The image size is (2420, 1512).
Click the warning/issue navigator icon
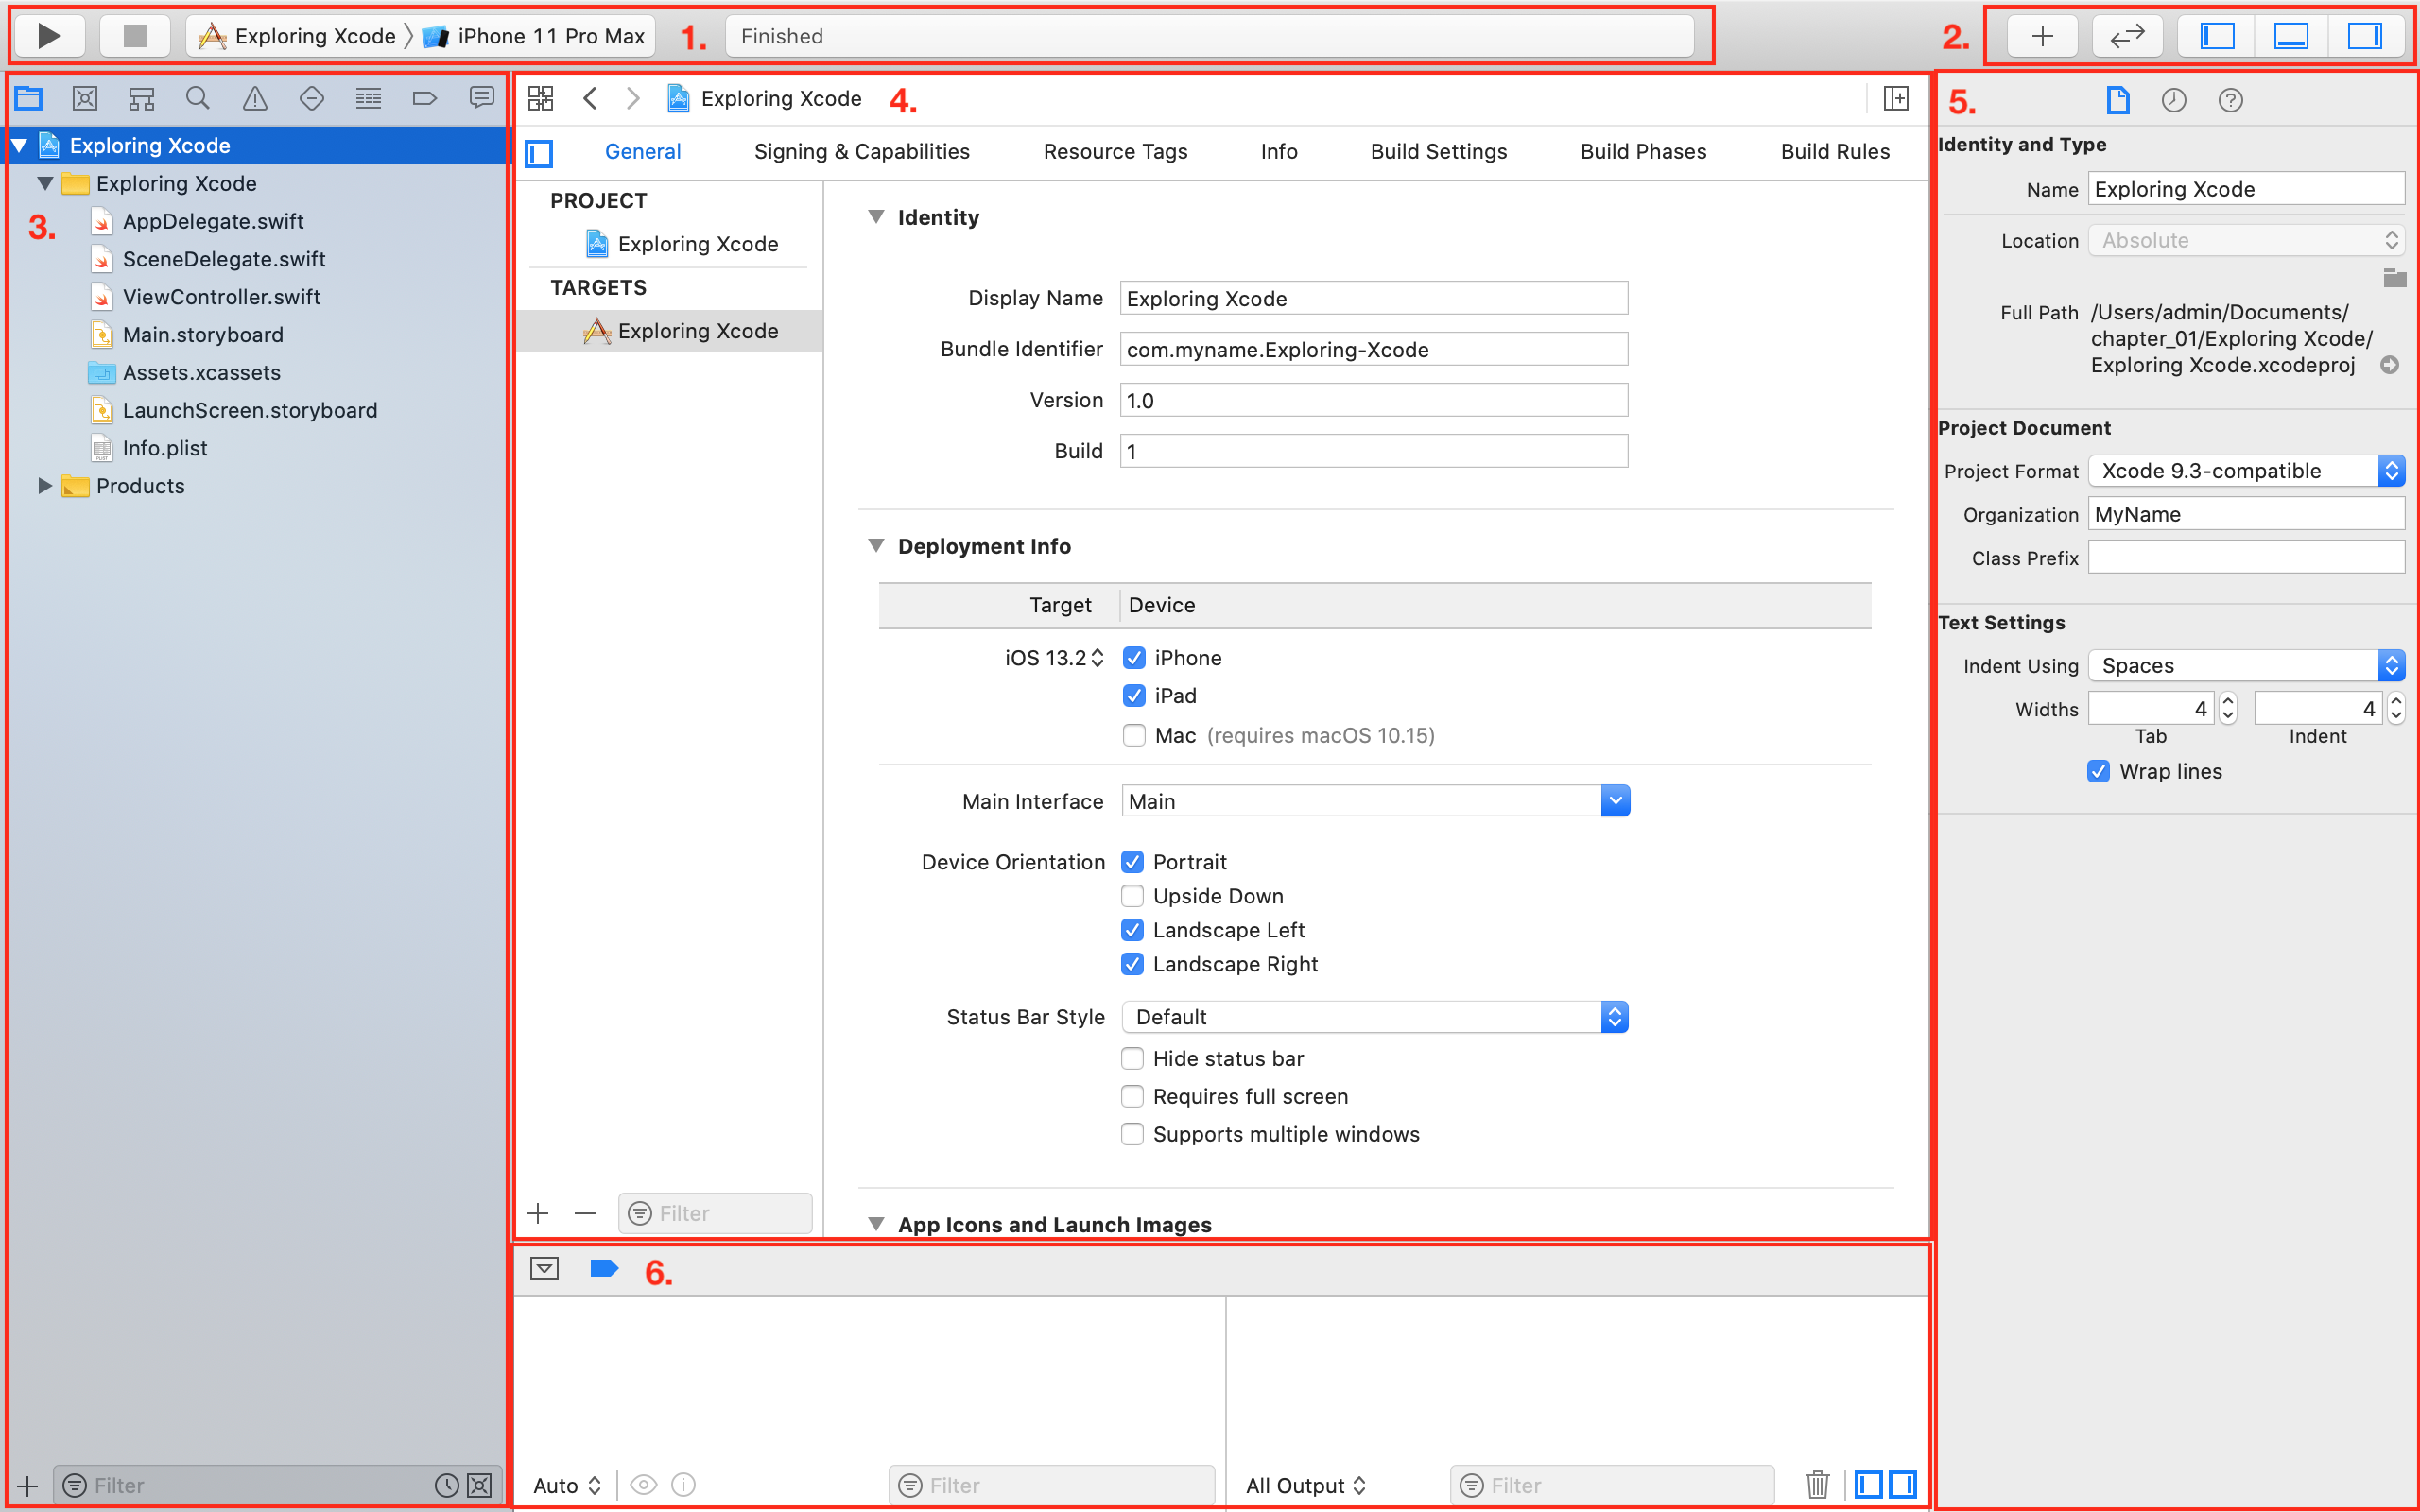(x=252, y=99)
